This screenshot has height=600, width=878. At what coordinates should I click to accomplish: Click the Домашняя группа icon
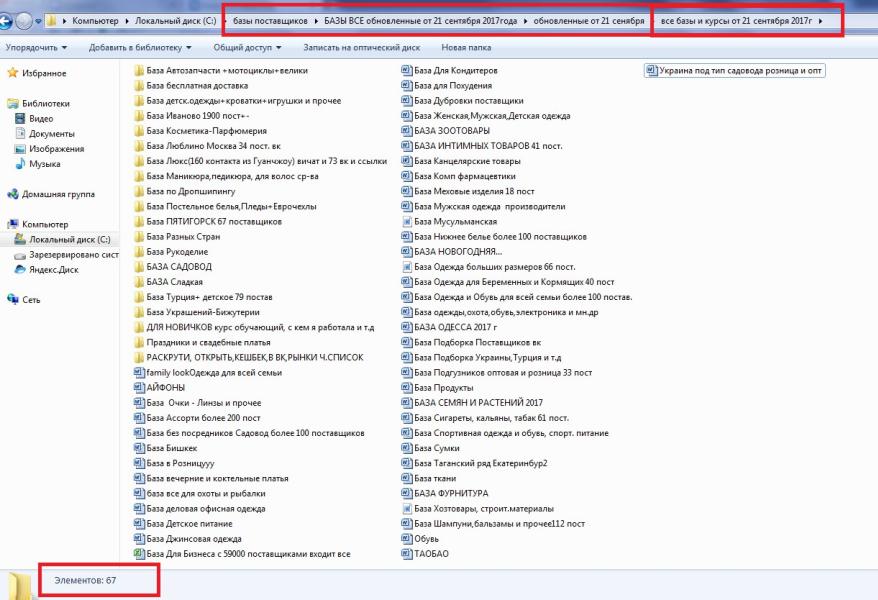click(x=13, y=194)
